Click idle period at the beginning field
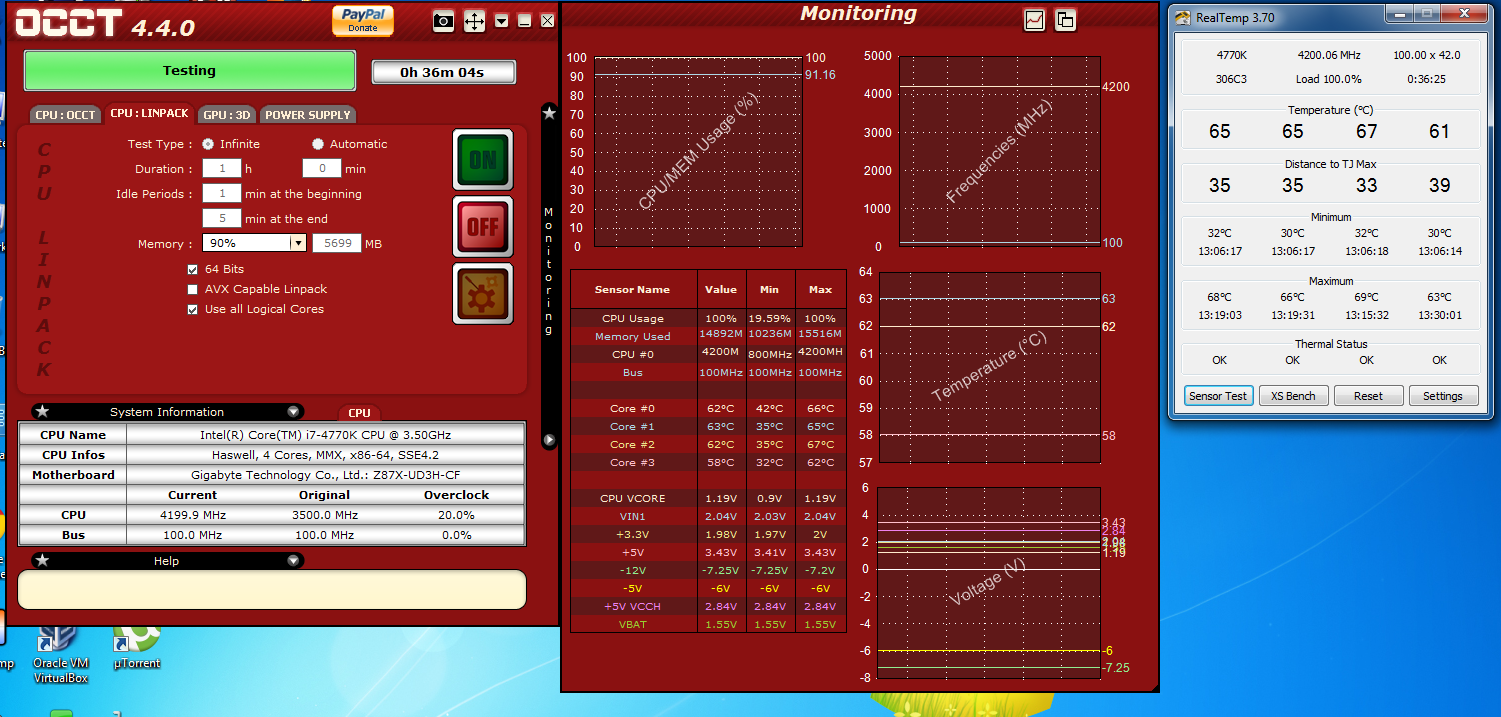Image resolution: width=1501 pixels, height=717 pixels. coord(222,193)
